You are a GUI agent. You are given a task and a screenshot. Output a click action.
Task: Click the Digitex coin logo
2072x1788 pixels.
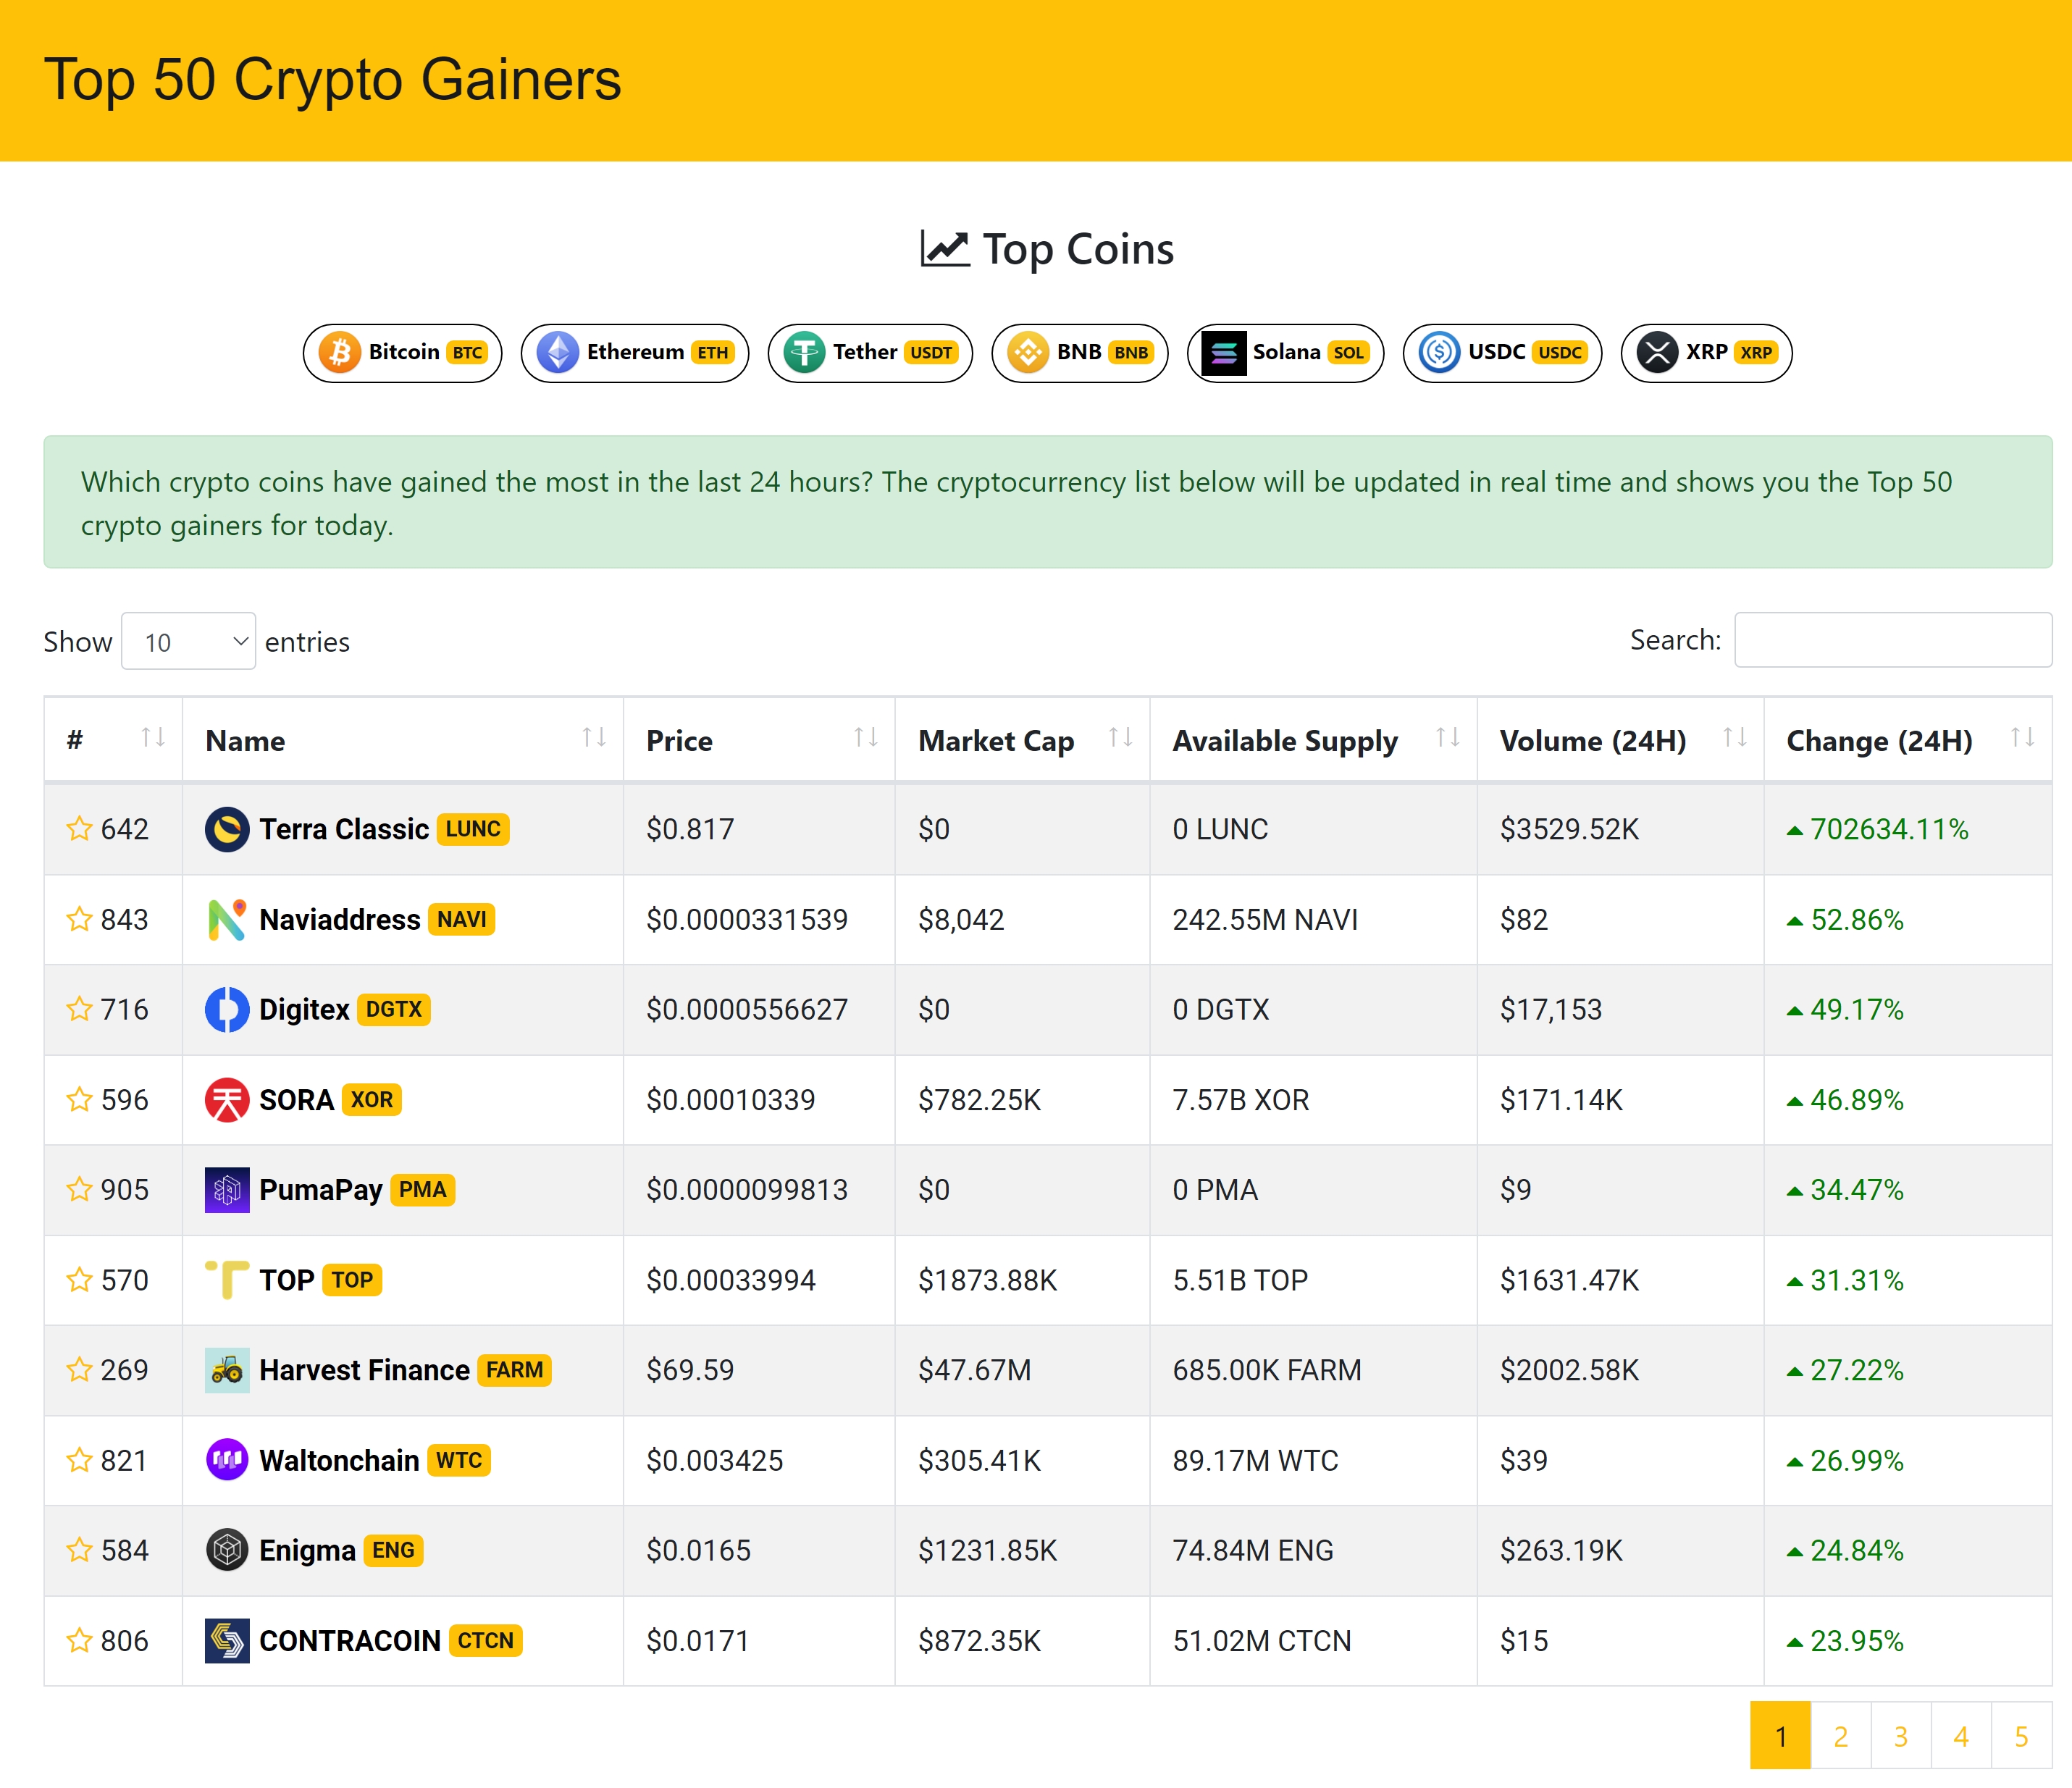click(x=227, y=1009)
